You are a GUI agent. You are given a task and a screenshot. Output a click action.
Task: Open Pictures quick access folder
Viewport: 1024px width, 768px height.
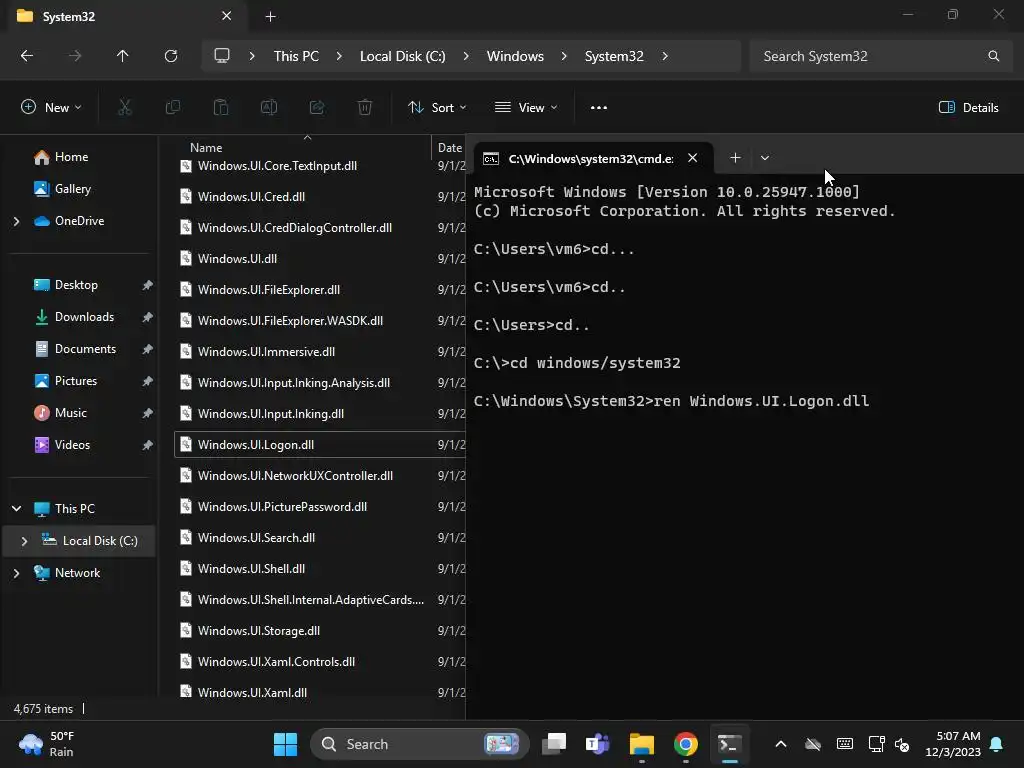[76, 381]
